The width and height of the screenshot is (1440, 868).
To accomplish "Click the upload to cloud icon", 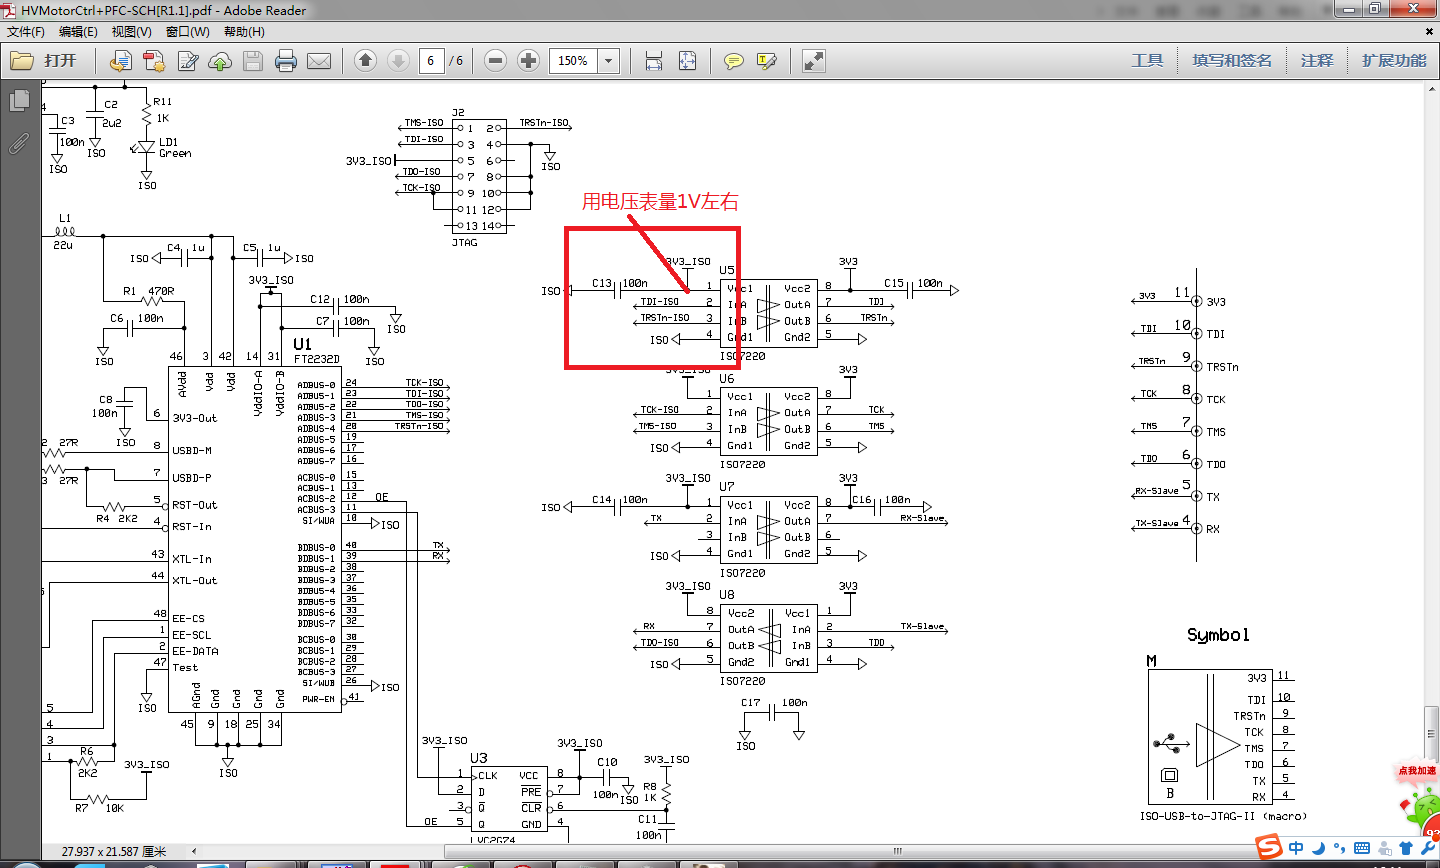I will point(220,61).
